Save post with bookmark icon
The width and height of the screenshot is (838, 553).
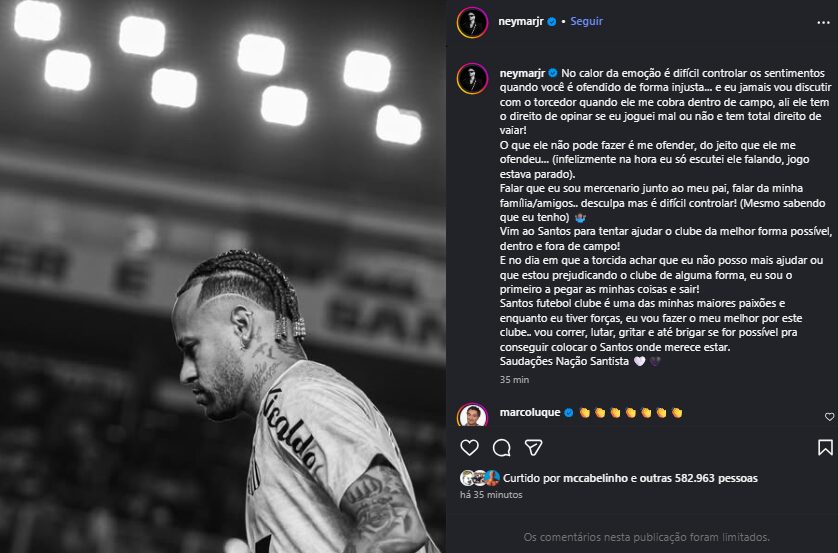point(825,447)
